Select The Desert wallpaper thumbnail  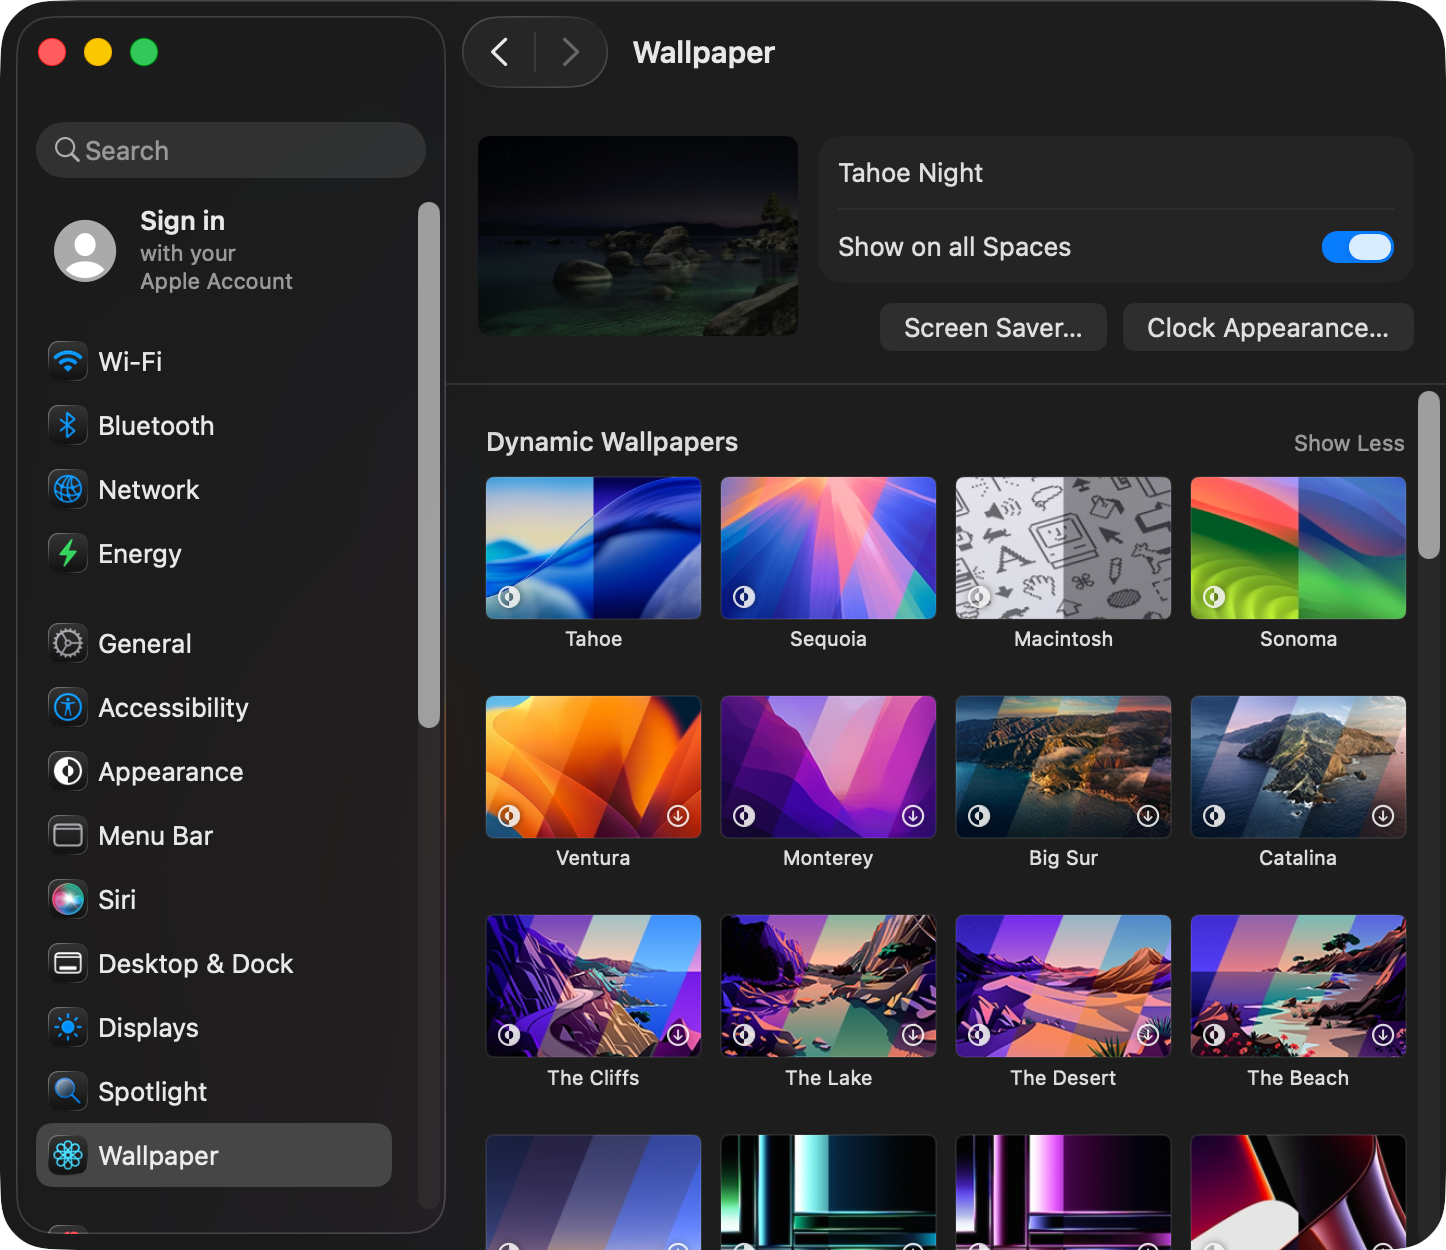(1063, 986)
